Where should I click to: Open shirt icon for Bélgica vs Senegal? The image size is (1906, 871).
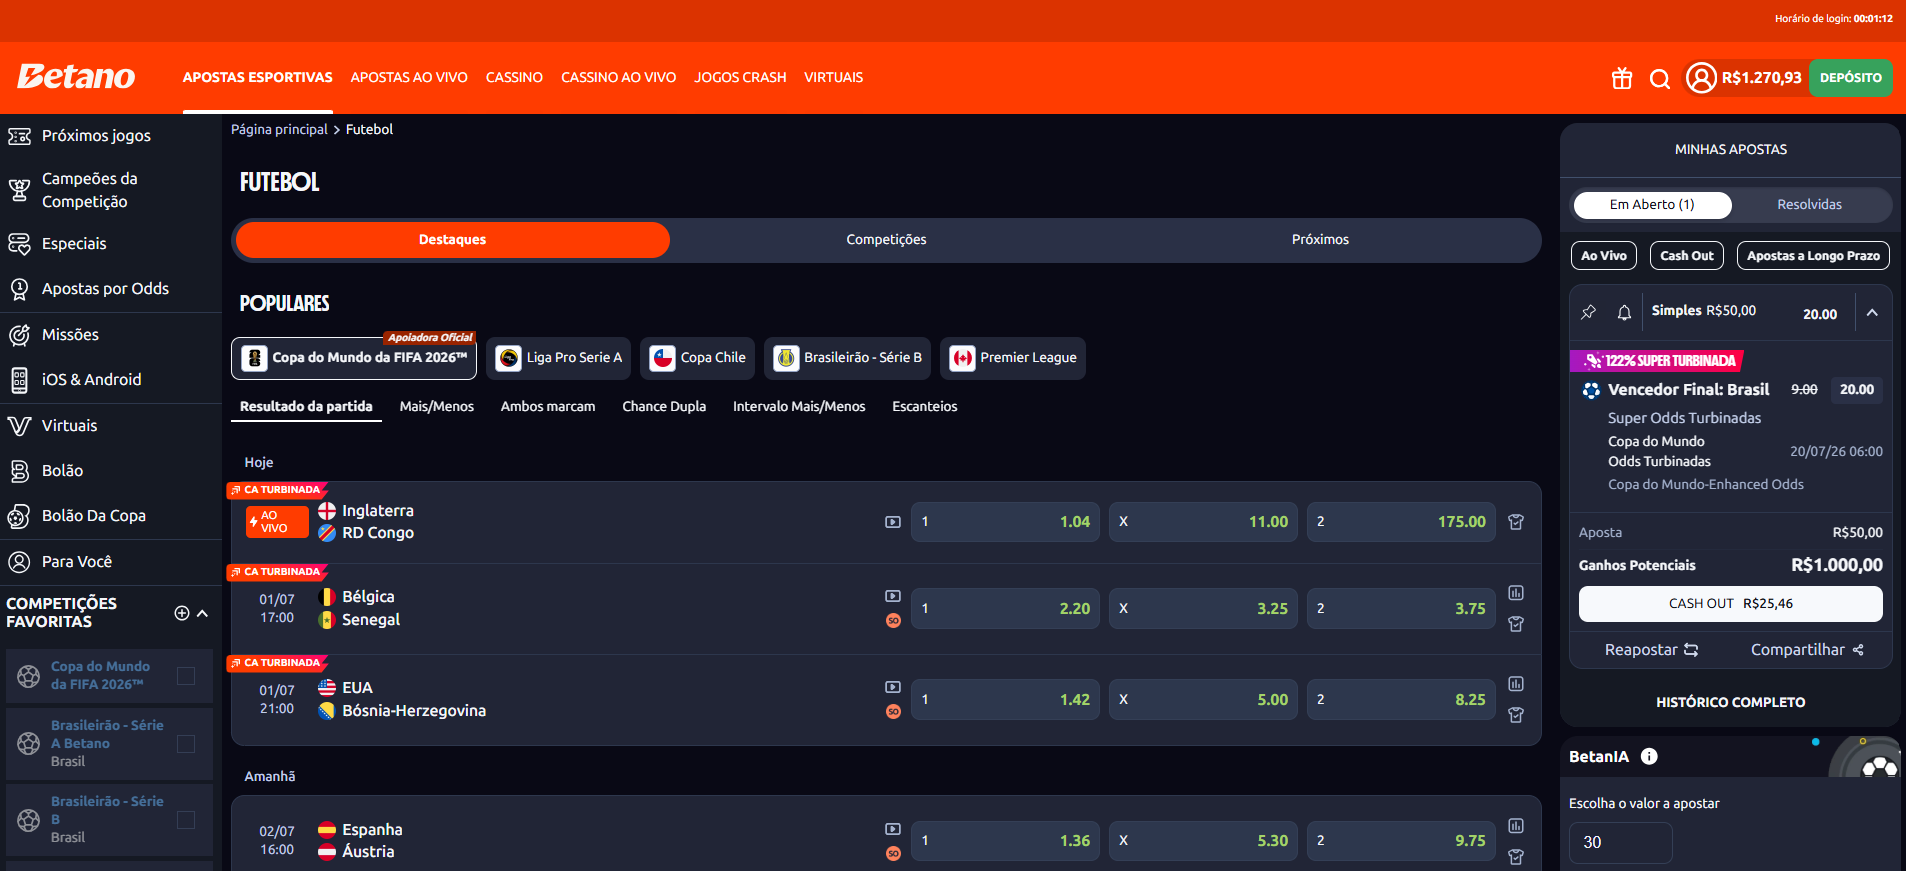click(x=1516, y=624)
